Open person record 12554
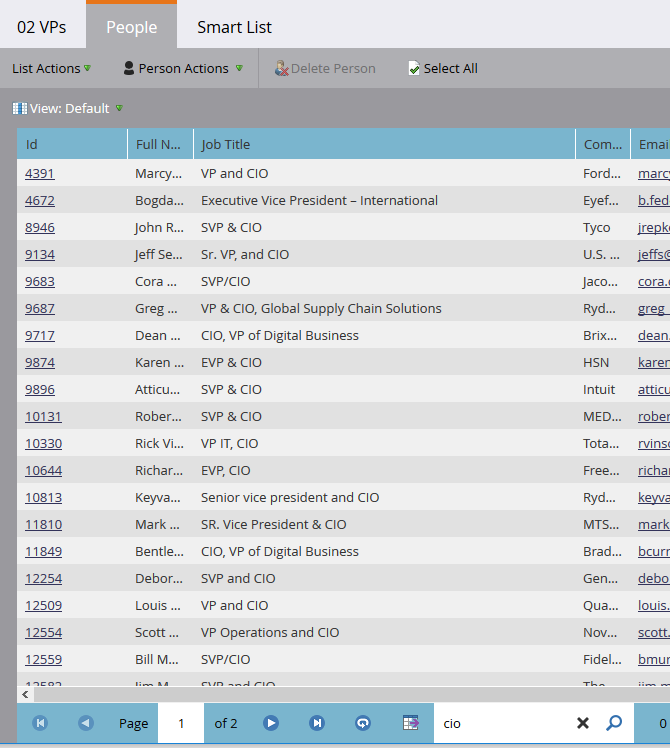Viewport: 670px width, 748px height. [x=43, y=632]
